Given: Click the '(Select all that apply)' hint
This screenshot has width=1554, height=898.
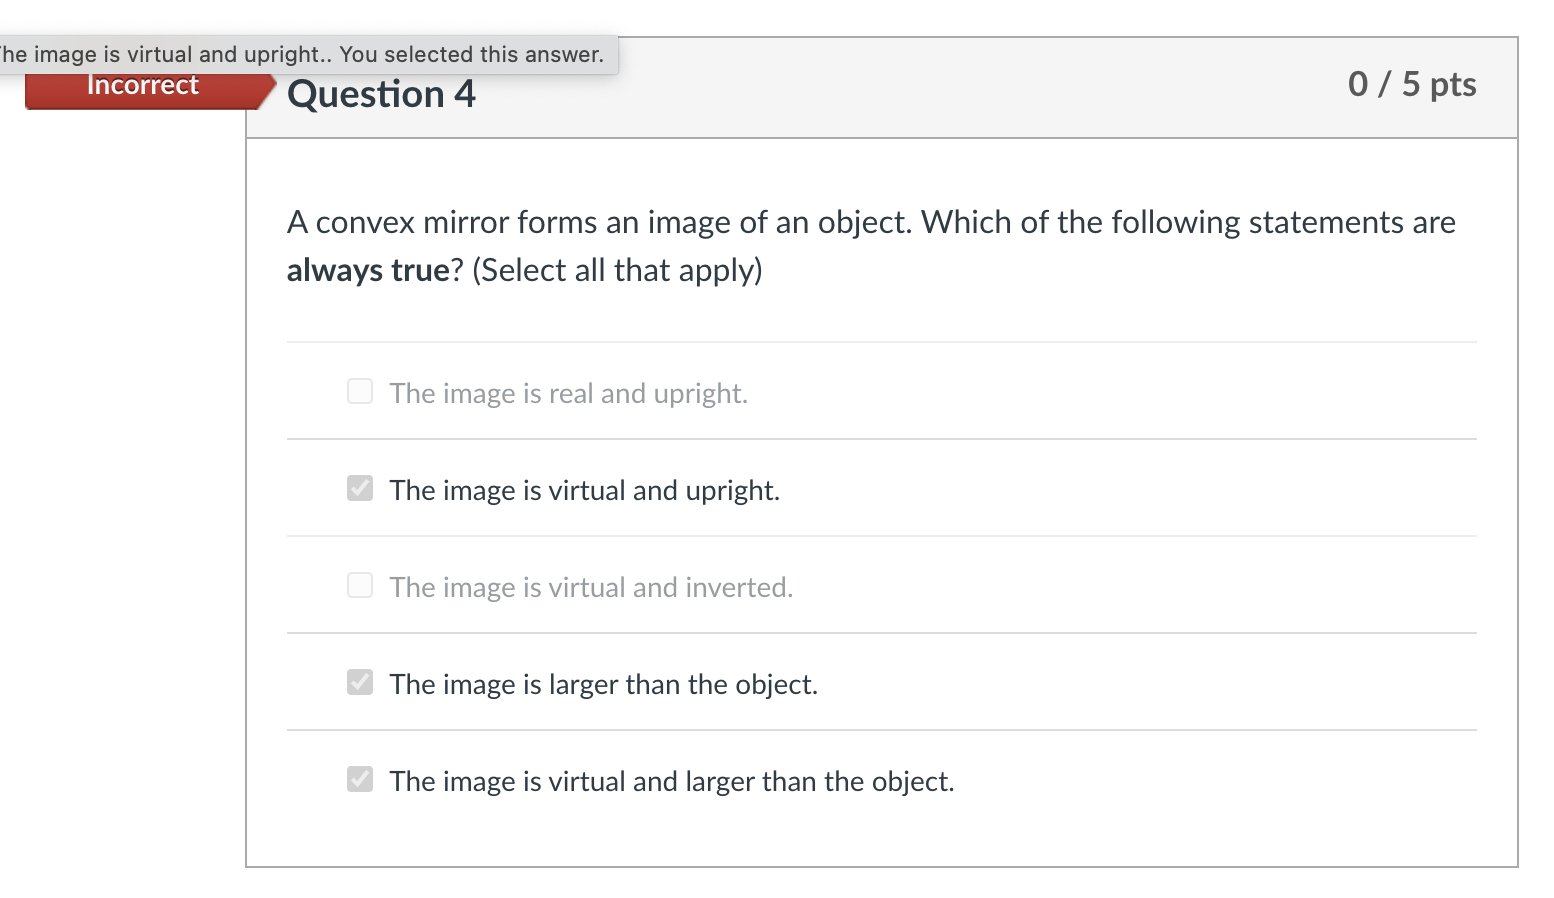Looking at the screenshot, I should tap(617, 270).
